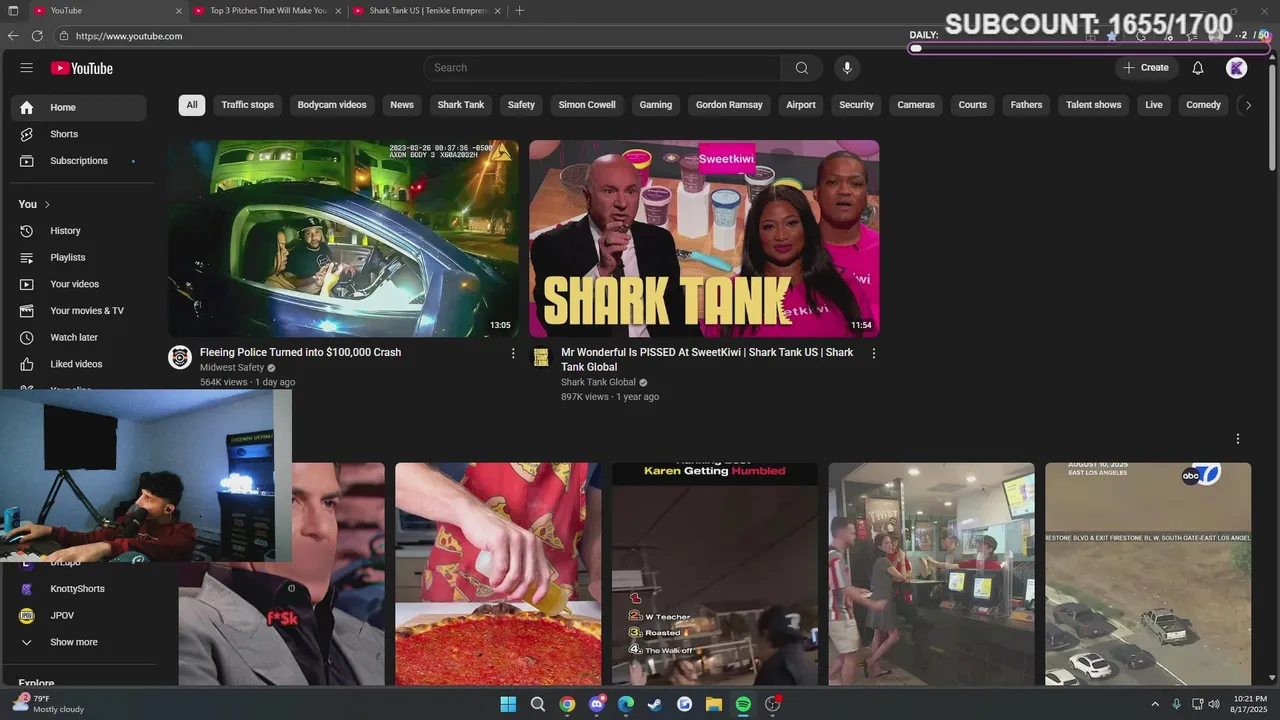
Task: Select the Talent shows chip
Action: click(1094, 105)
